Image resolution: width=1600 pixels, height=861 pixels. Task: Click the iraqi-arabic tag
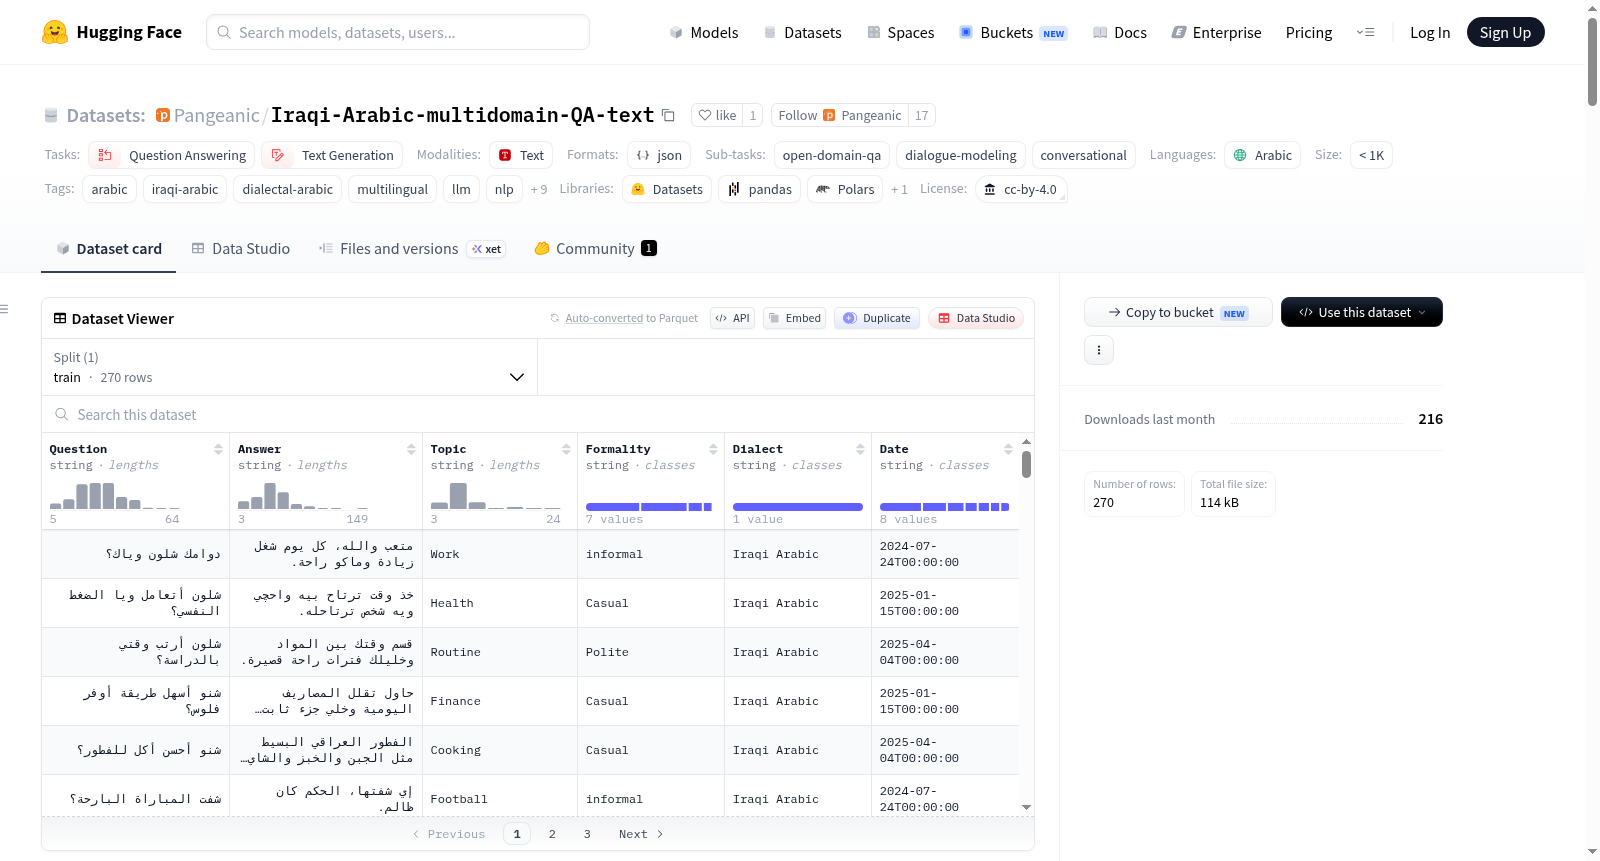185,189
